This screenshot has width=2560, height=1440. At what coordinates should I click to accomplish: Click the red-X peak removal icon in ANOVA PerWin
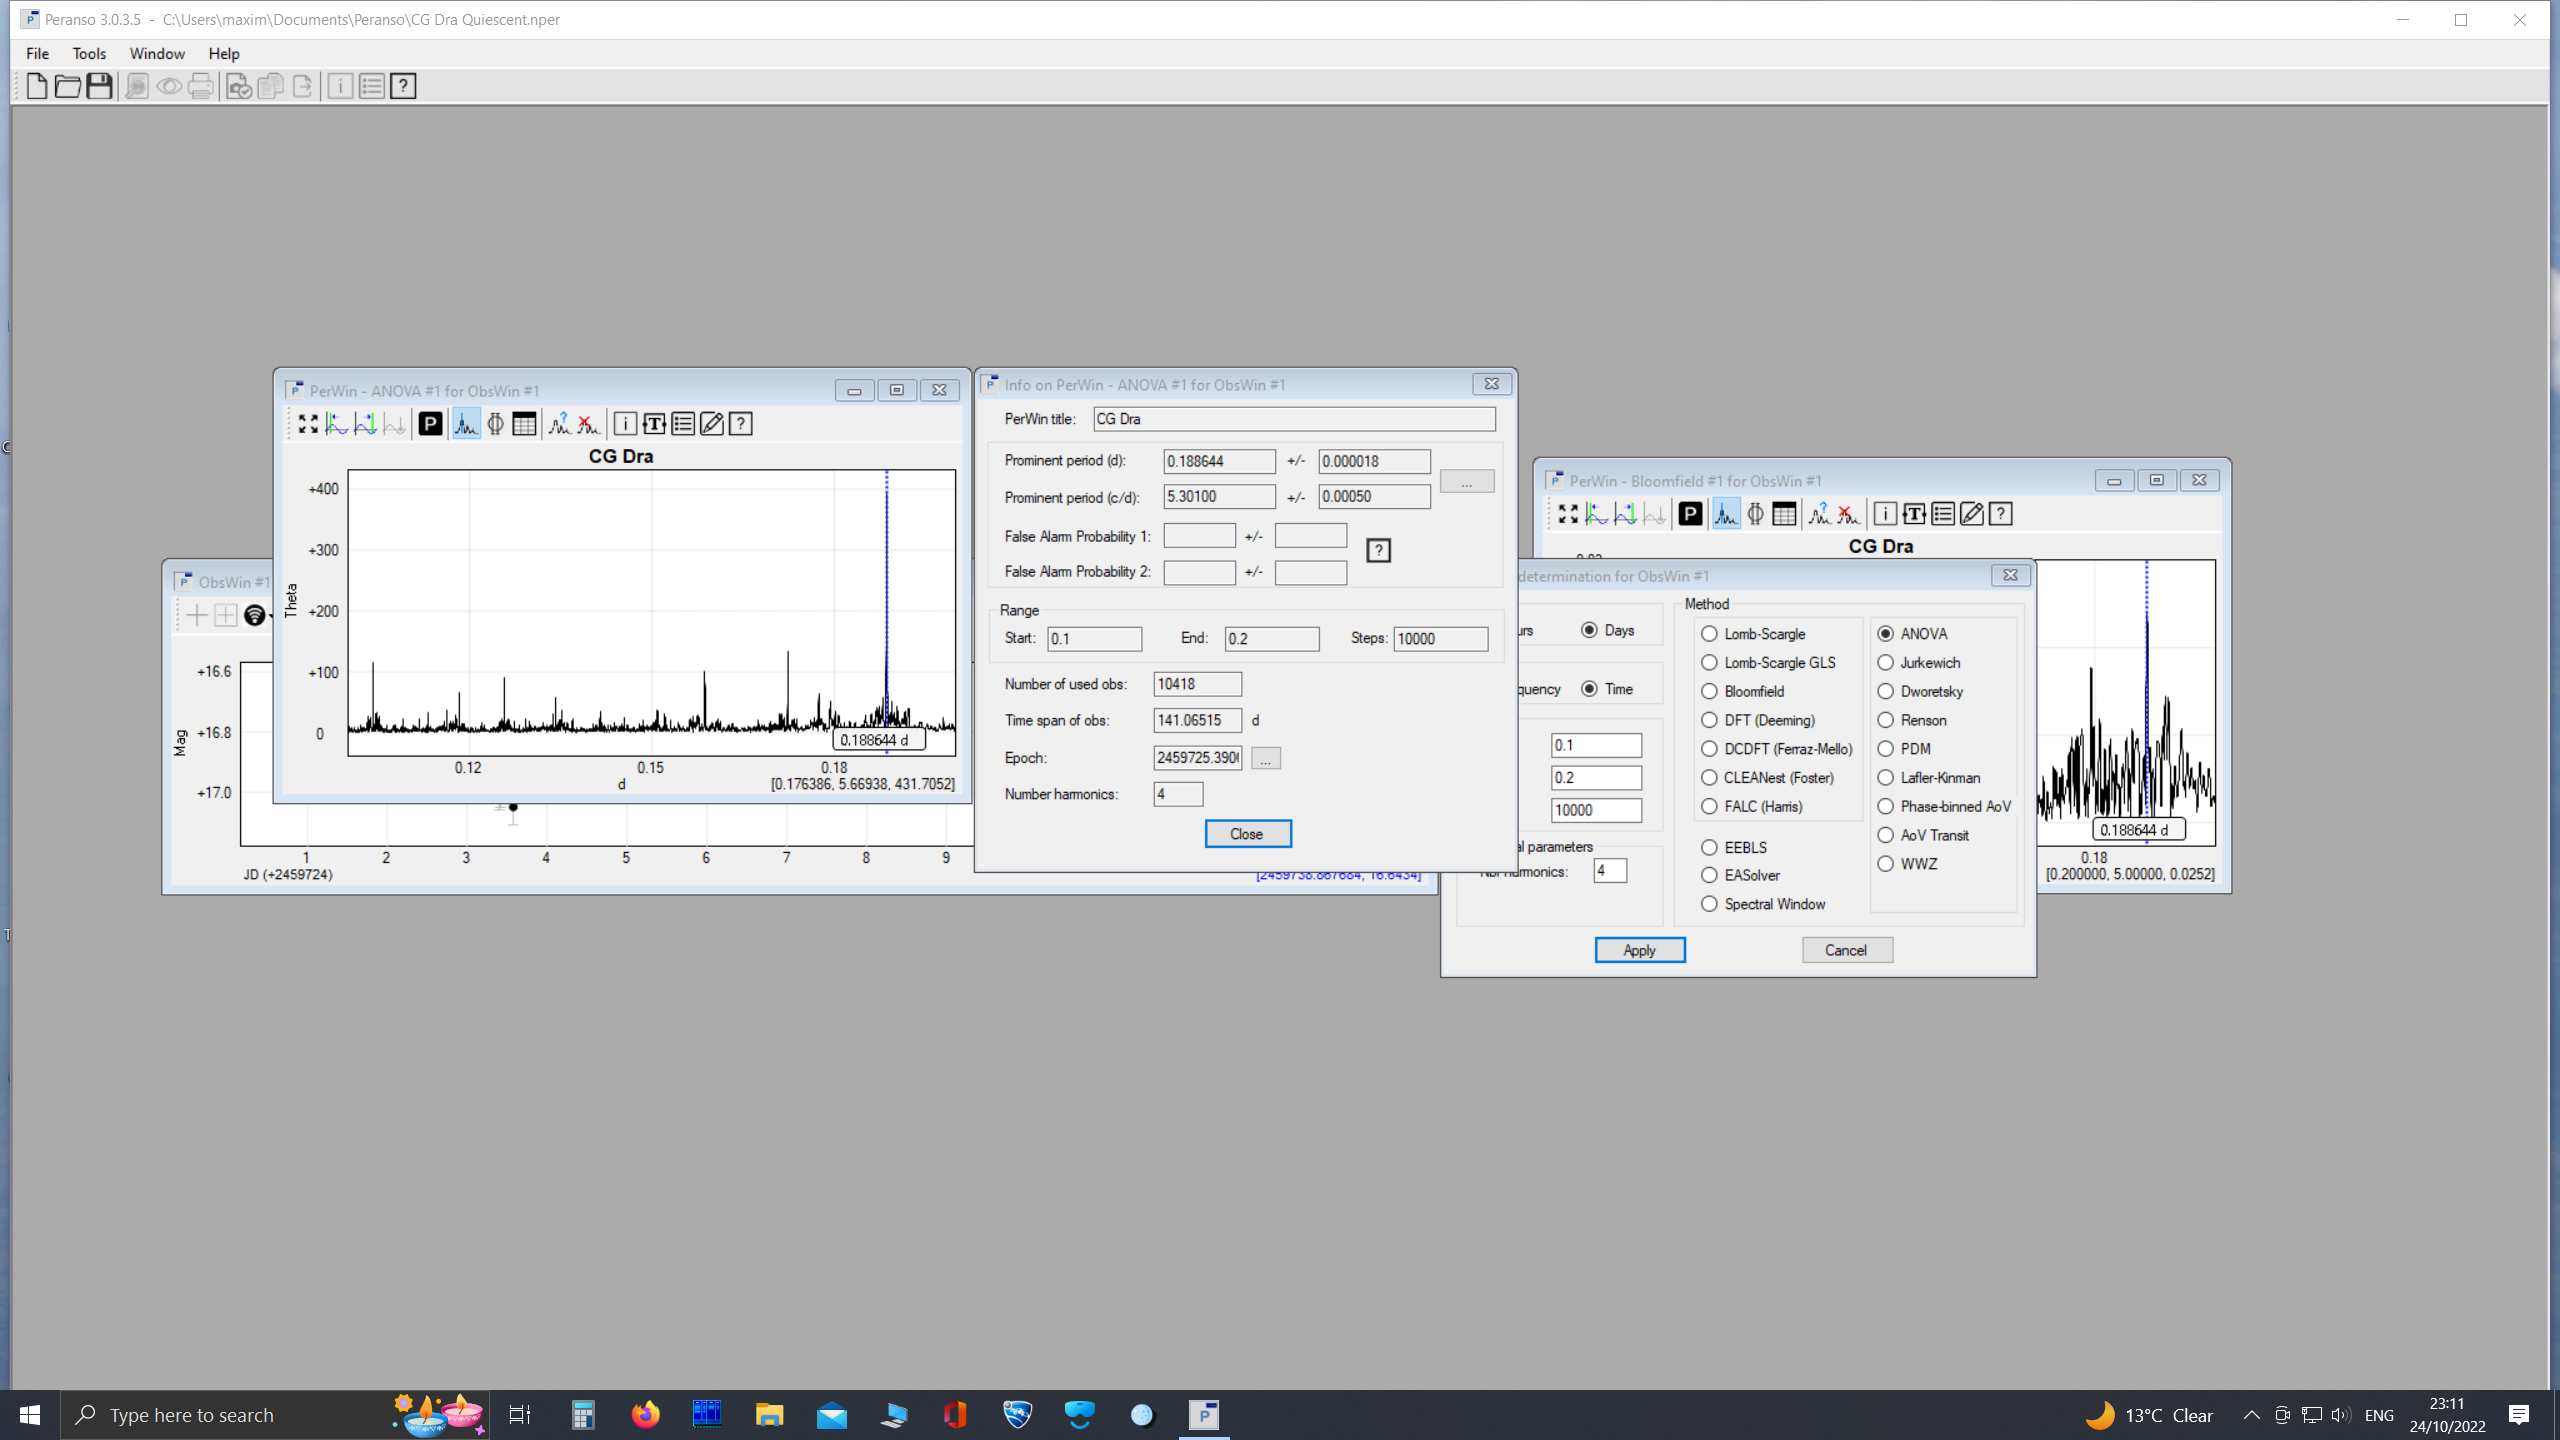(588, 424)
